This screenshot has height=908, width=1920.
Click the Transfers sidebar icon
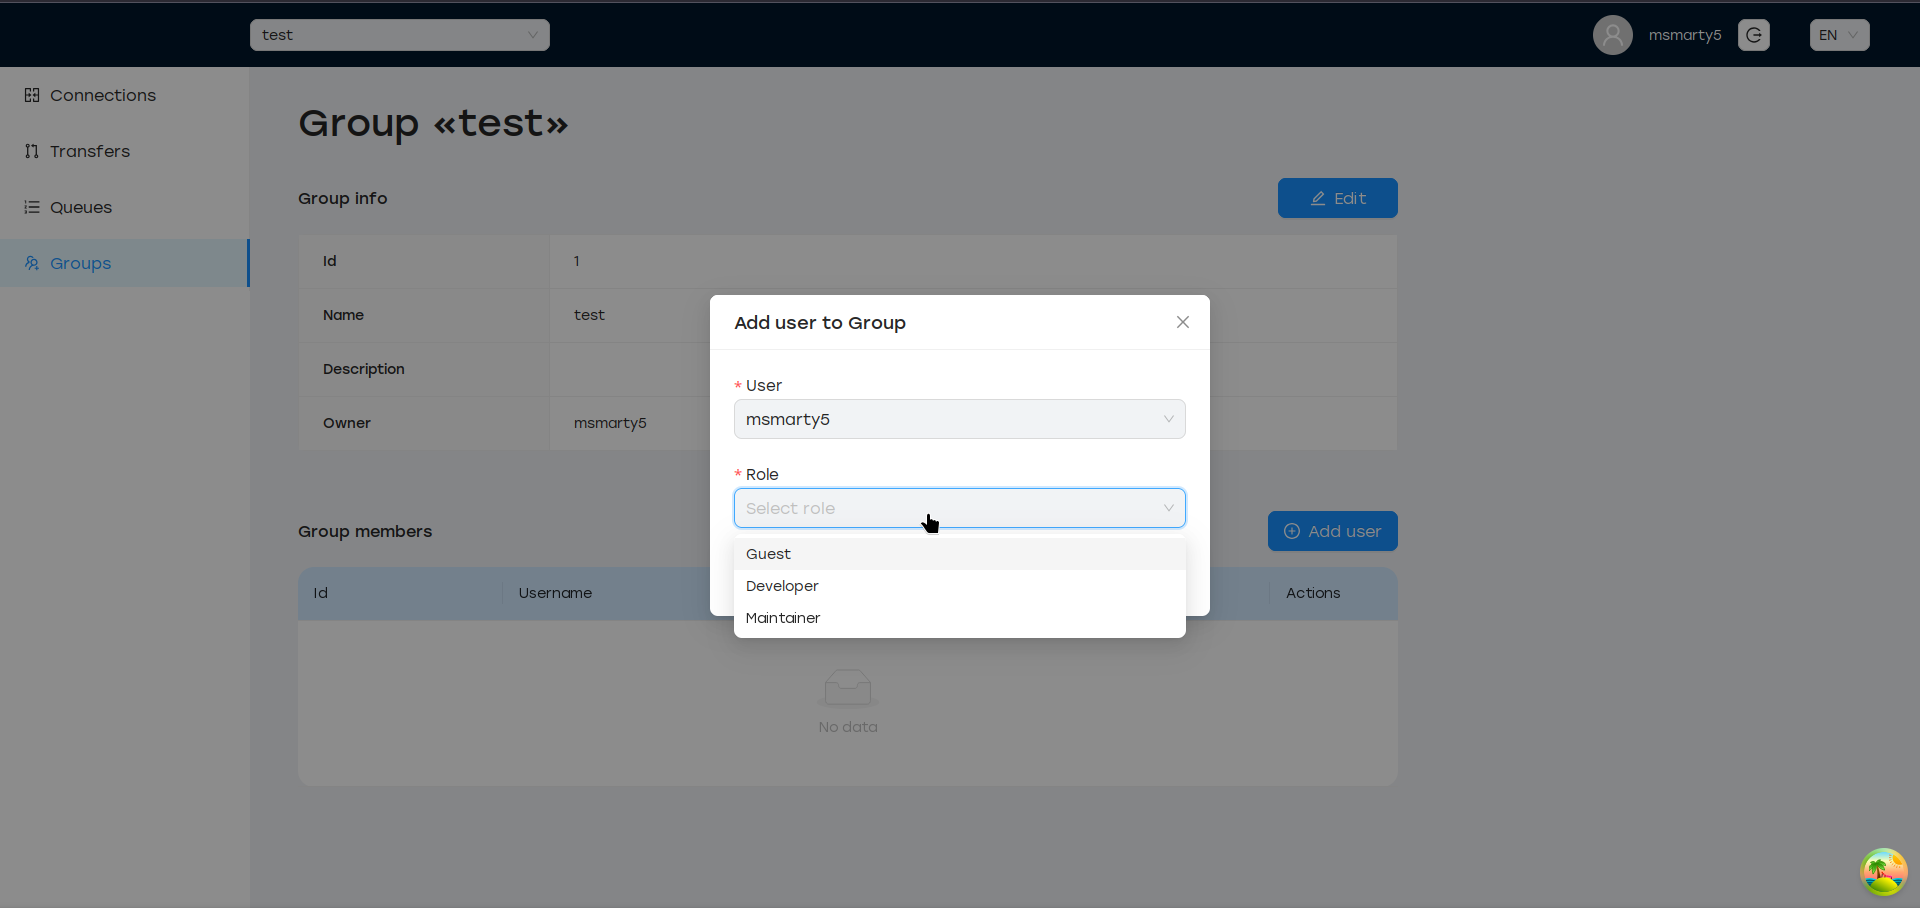pos(32,151)
